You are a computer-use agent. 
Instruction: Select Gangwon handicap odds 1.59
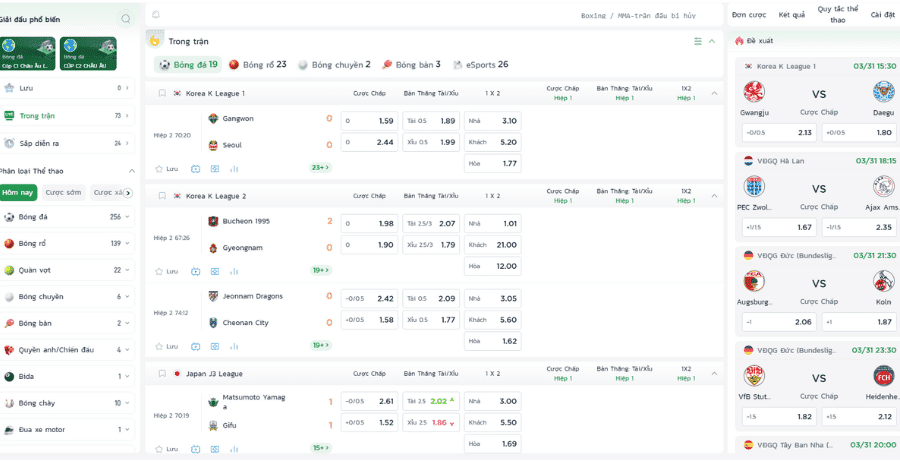click(x=369, y=121)
